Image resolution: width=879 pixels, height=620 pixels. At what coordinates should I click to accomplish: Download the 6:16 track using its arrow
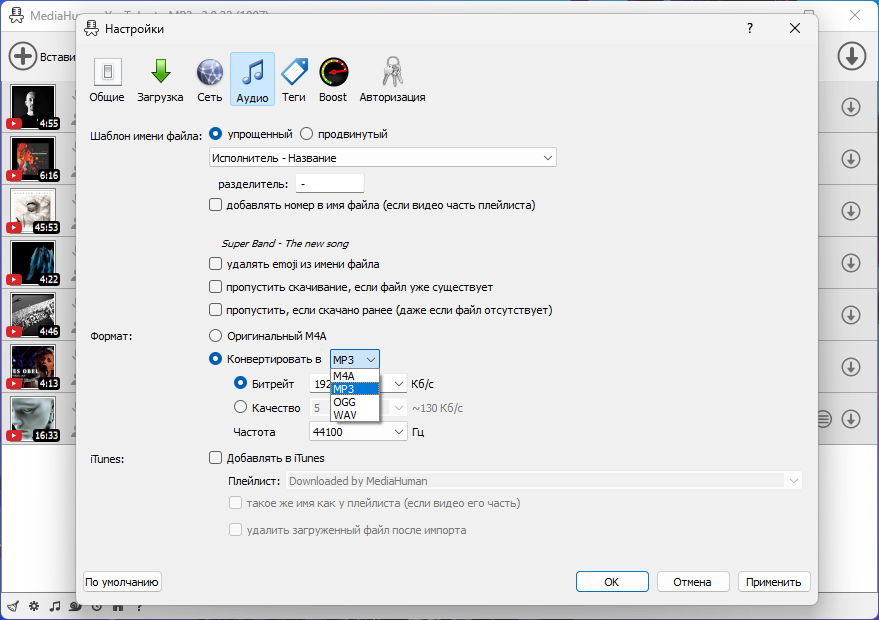tap(851, 159)
